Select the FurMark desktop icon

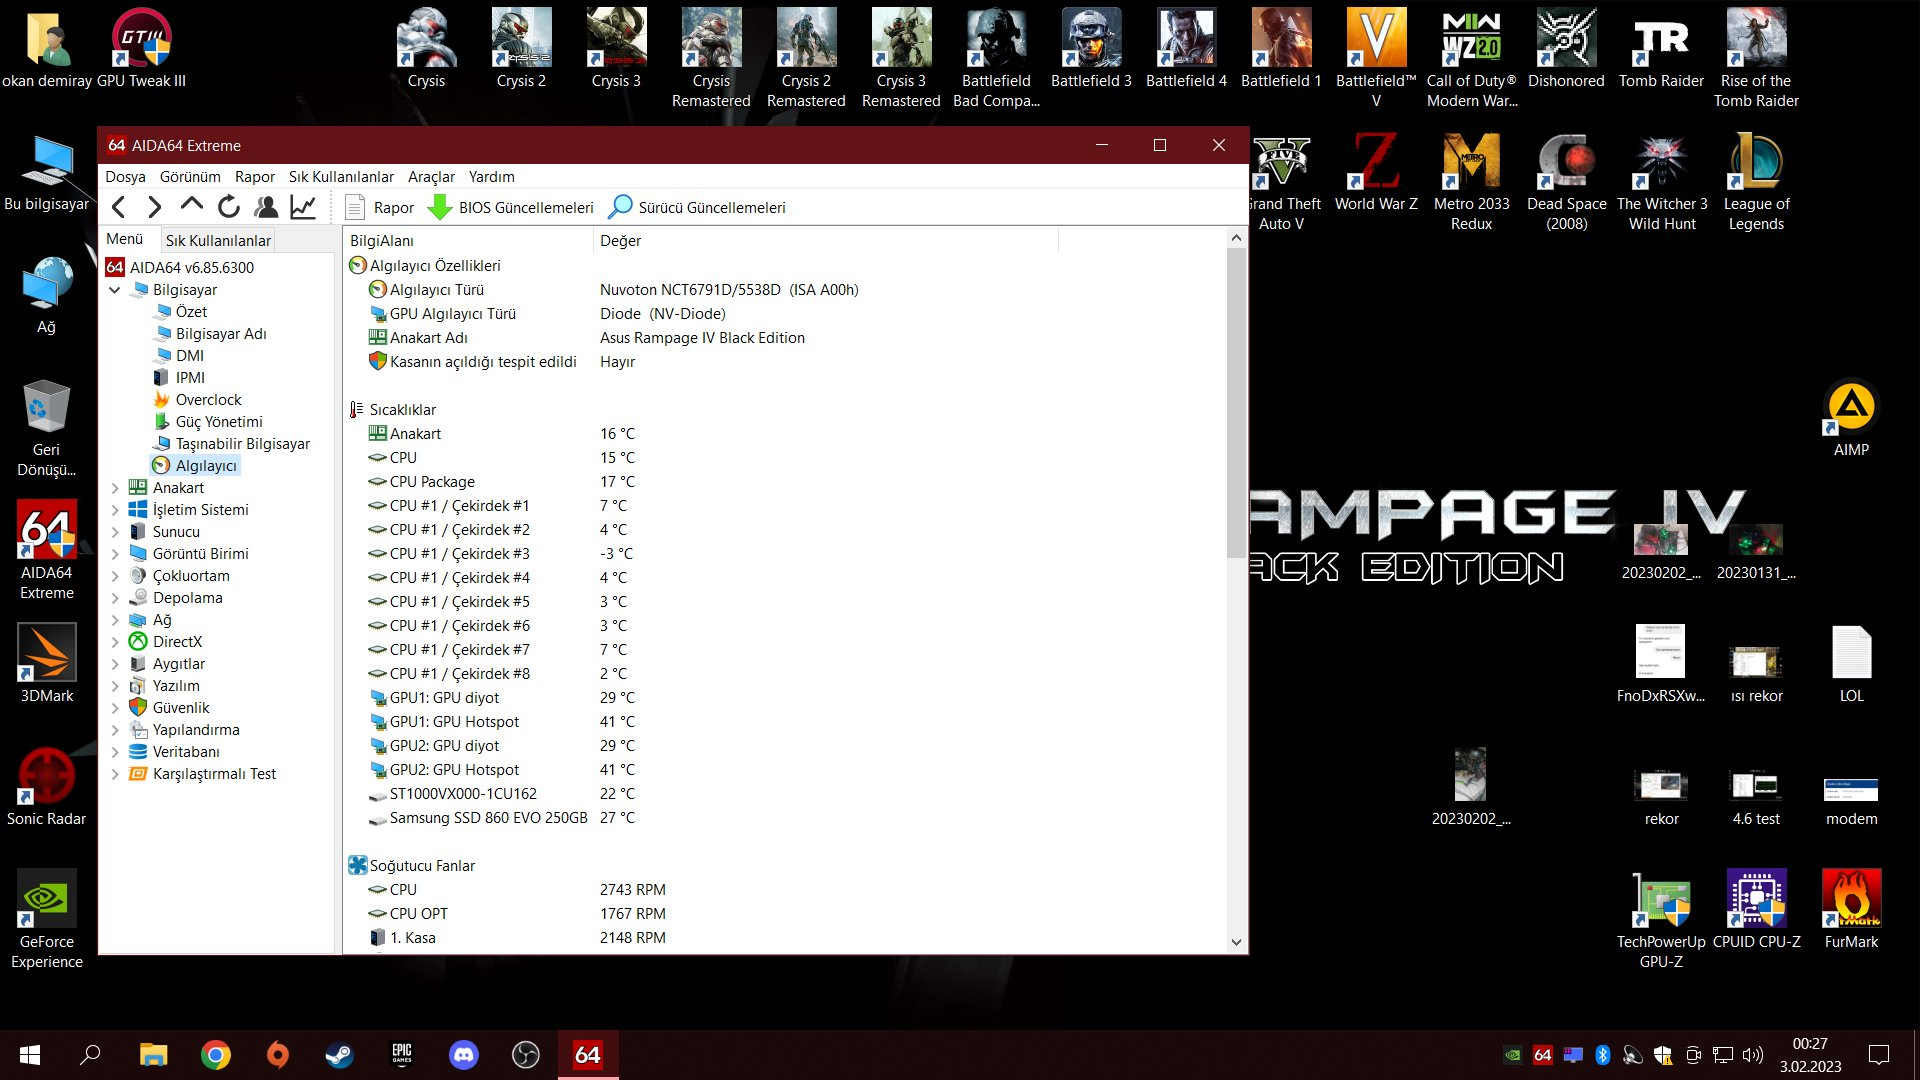pyautogui.click(x=1851, y=910)
